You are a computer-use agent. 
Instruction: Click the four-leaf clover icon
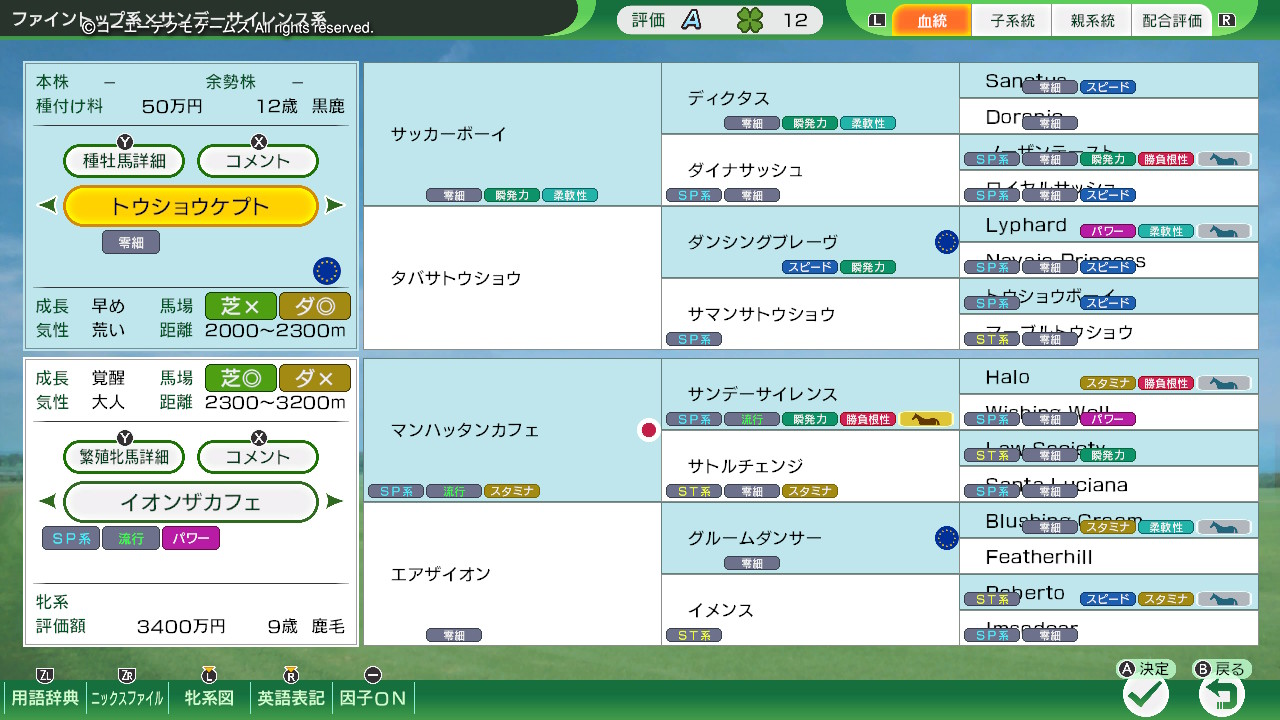[748, 20]
